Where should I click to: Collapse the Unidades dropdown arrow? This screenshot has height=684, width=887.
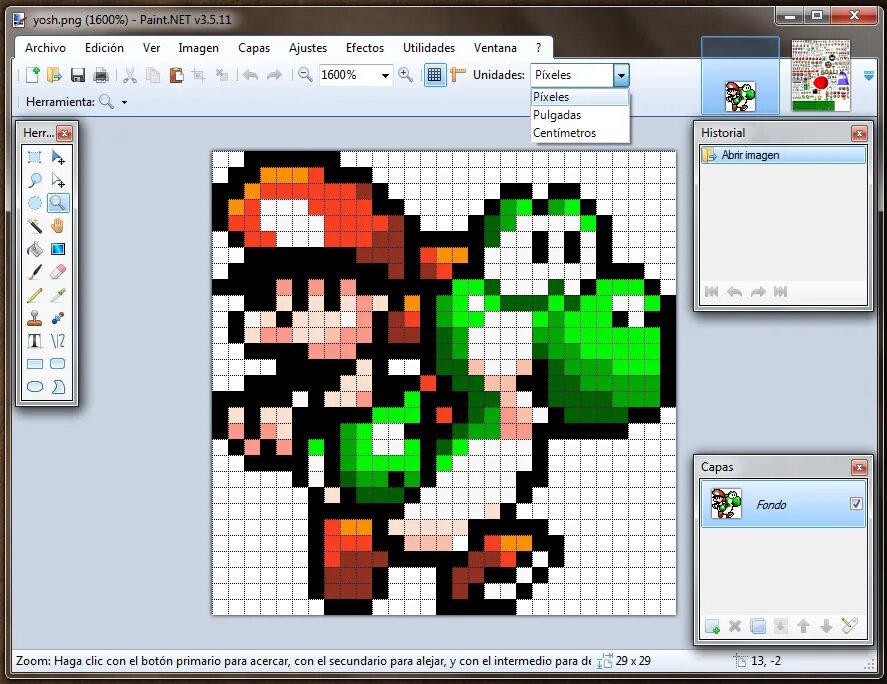pyautogui.click(x=621, y=75)
